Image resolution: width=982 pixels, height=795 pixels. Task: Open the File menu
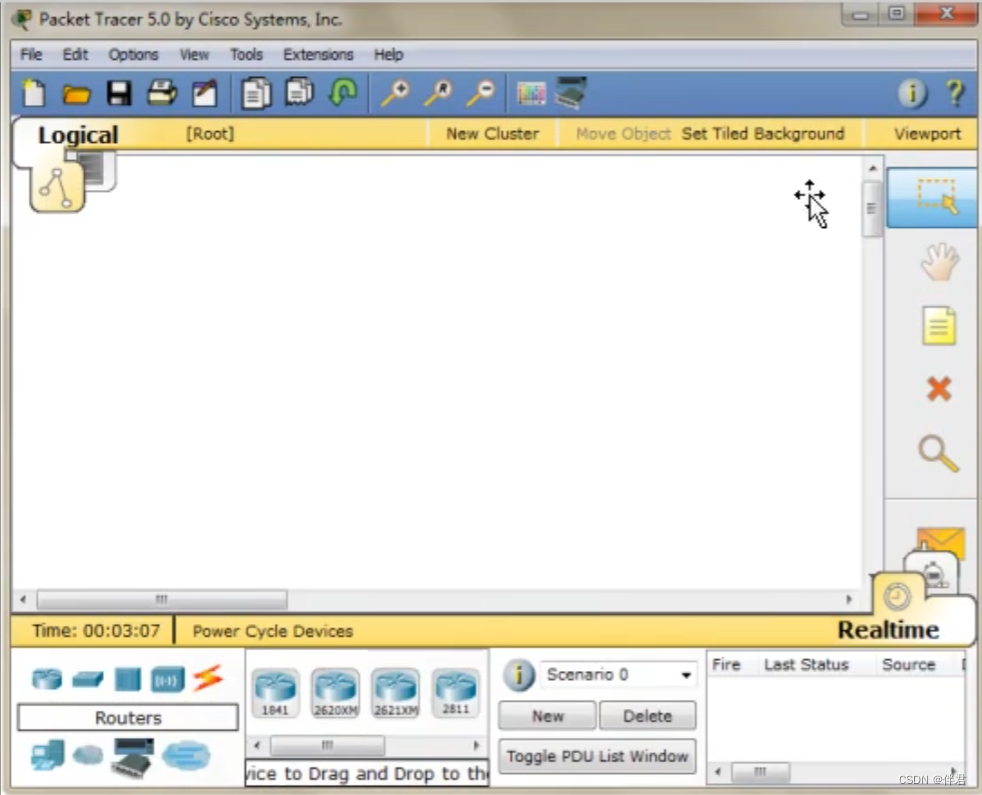pyautogui.click(x=31, y=55)
